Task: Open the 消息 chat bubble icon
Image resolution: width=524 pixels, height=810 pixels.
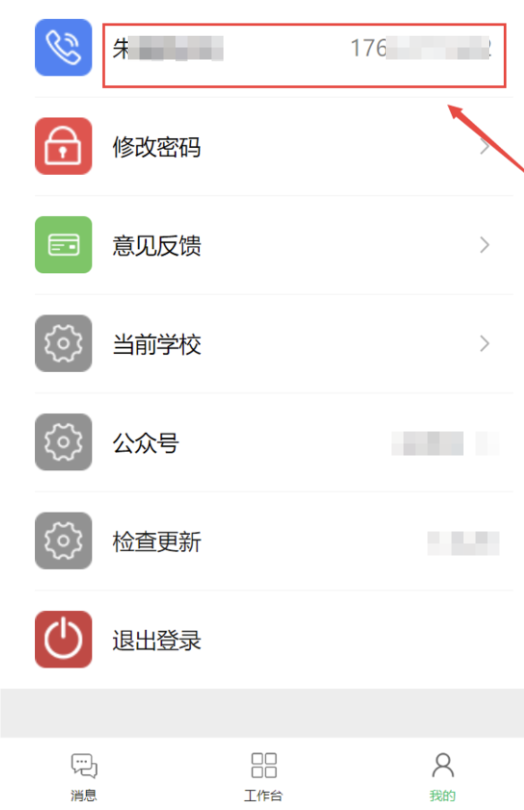Action: tap(84, 766)
